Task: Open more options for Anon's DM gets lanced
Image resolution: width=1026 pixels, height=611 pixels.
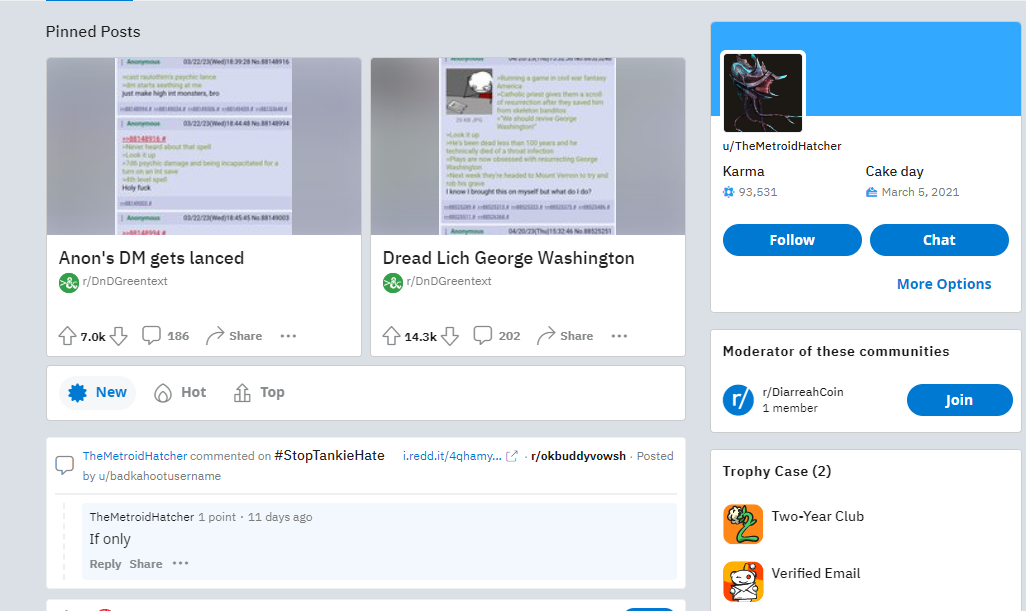Action: [x=288, y=336]
